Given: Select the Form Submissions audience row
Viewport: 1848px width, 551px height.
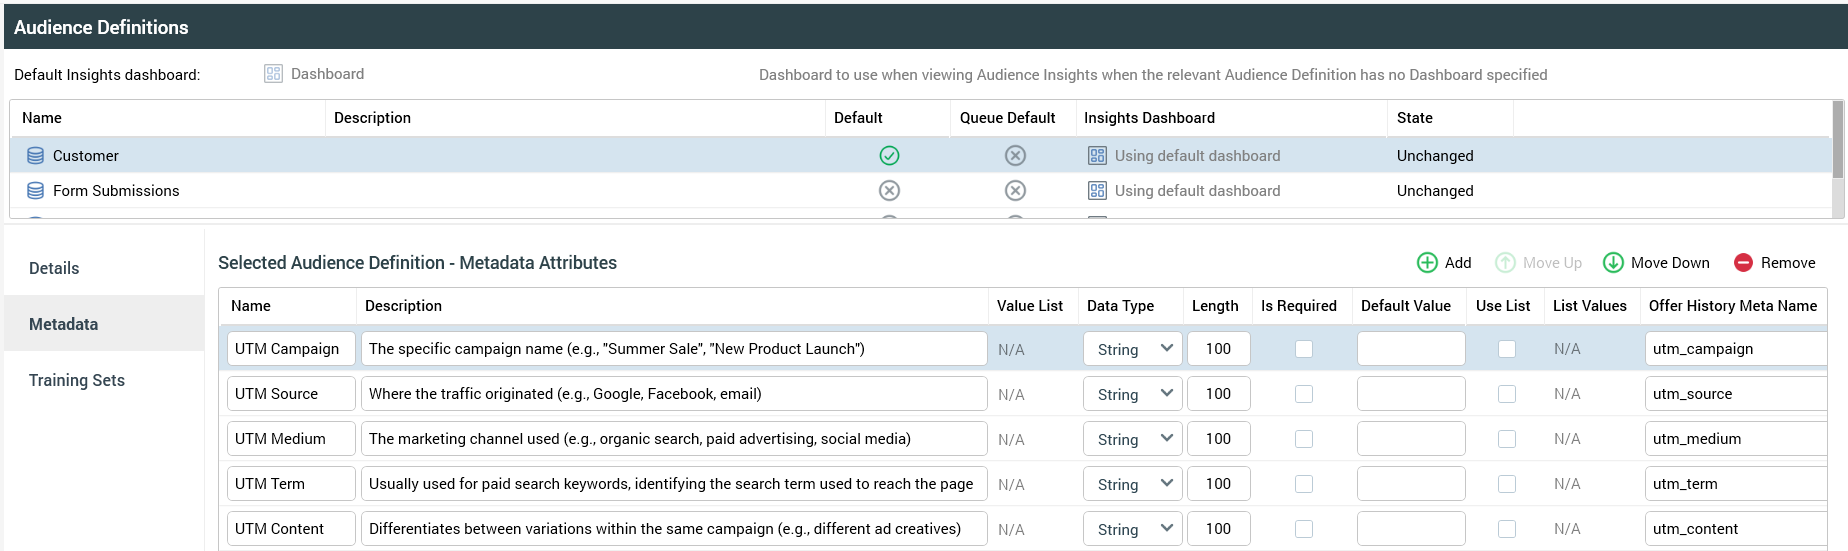Looking at the screenshot, I should point(116,191).
